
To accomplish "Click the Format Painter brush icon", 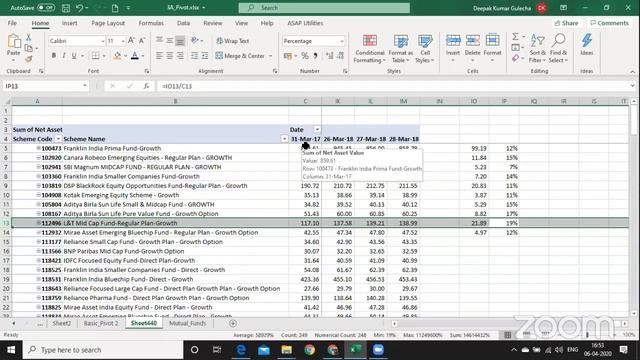I will click(29, 59).
